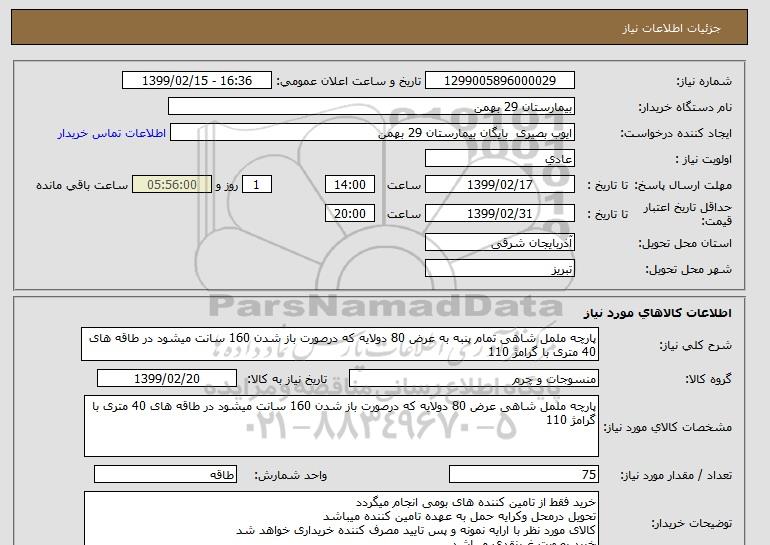The image size is (770, 545).
Task: Click the label تاریخ و ساعت اعلان عمومی
Action: [349, 81]
